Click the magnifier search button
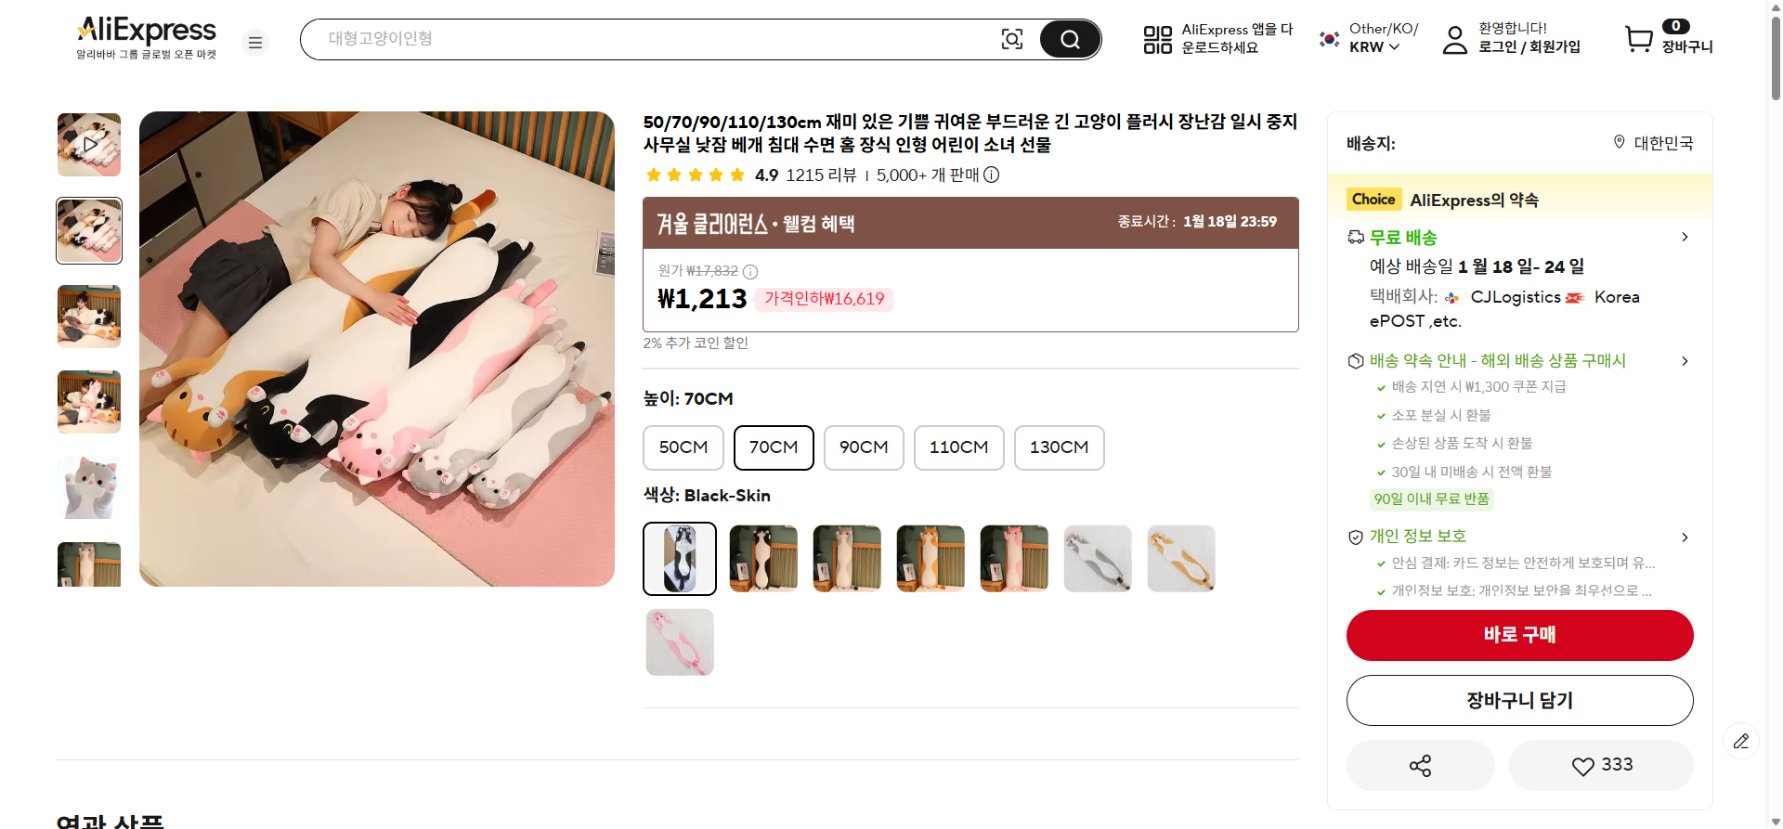1783x829 pixels. coord(1070,39)
